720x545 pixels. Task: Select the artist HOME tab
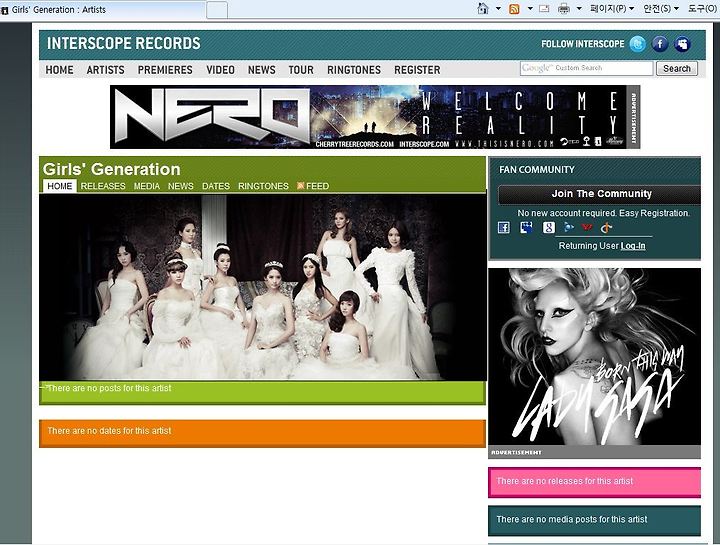tap(60, 186)
